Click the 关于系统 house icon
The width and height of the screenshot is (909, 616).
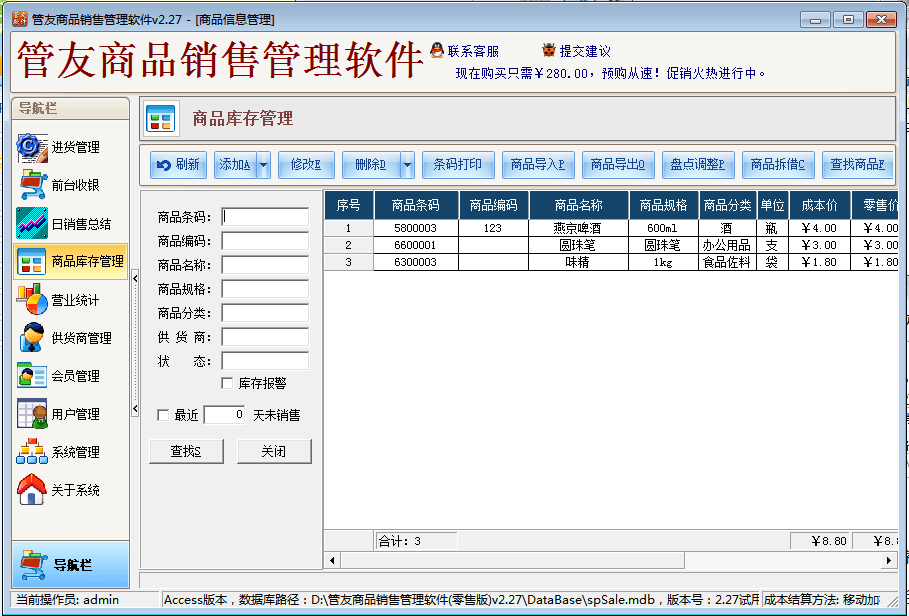pyautogui.click(x=32, y=490)
